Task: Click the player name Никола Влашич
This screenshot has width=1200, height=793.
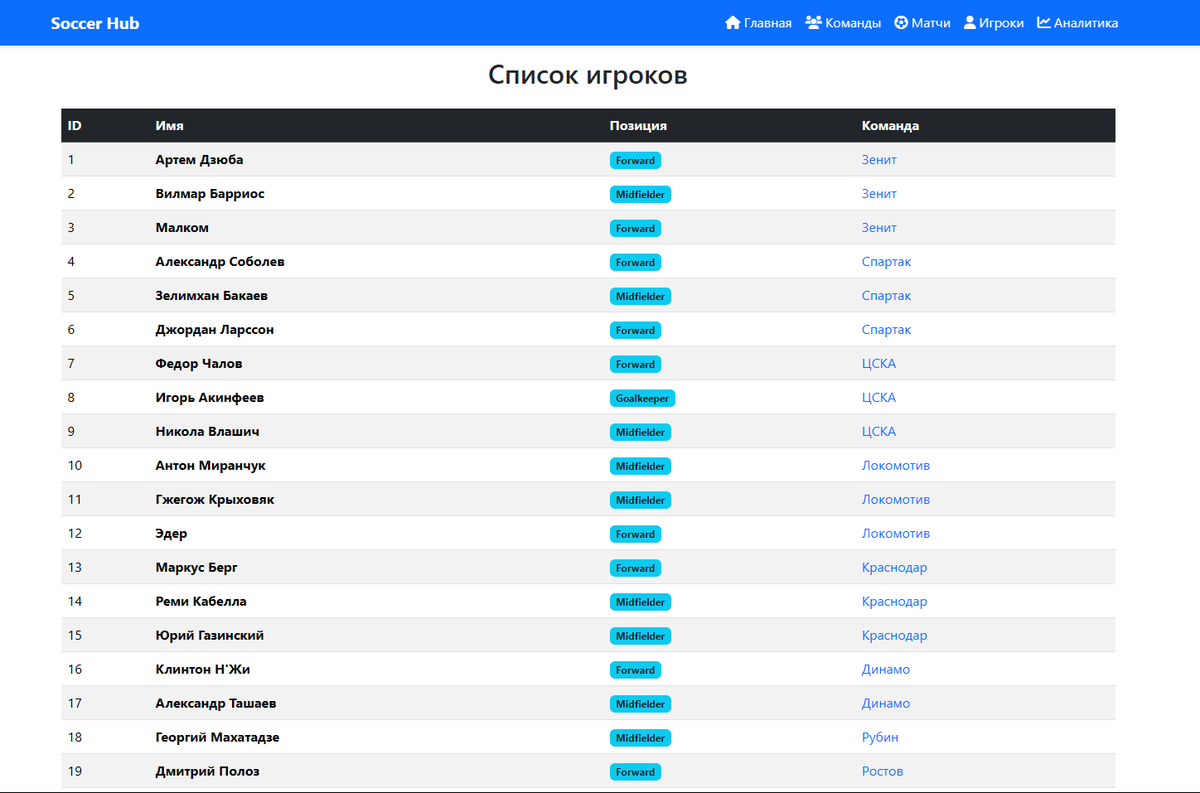Action: click(208, 432)
